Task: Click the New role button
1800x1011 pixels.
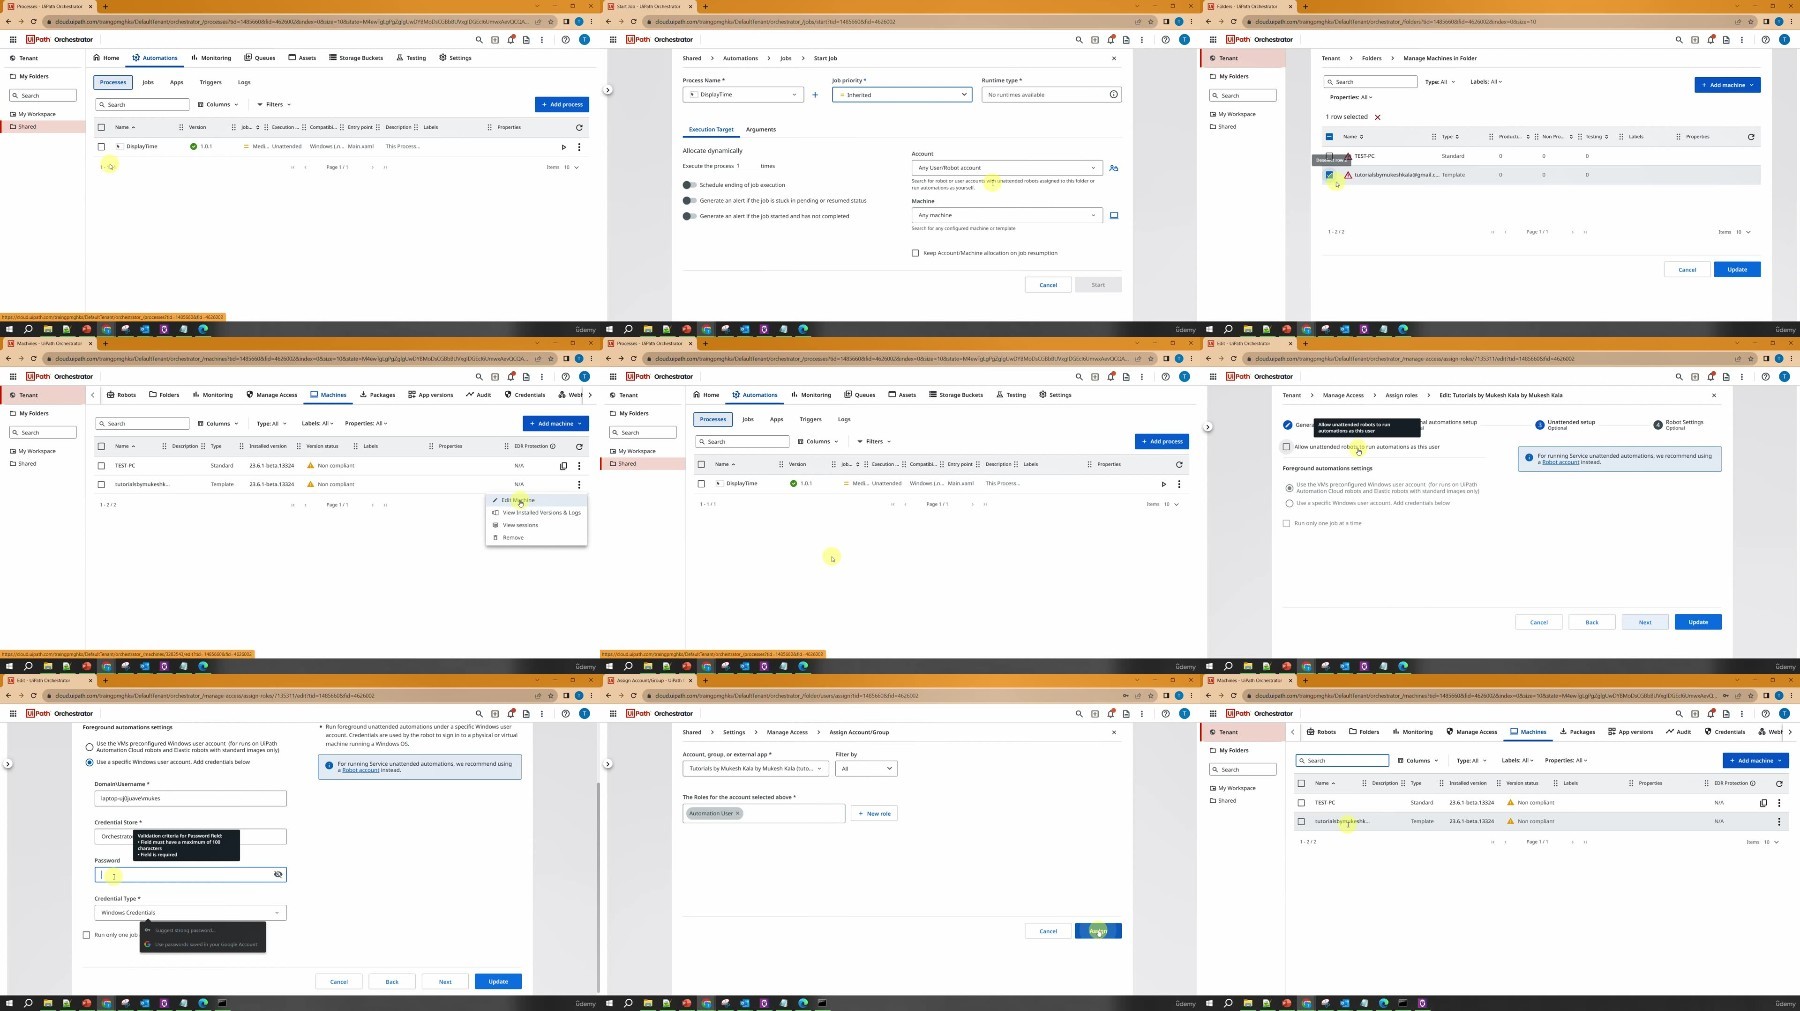Action: pos(874,813)
